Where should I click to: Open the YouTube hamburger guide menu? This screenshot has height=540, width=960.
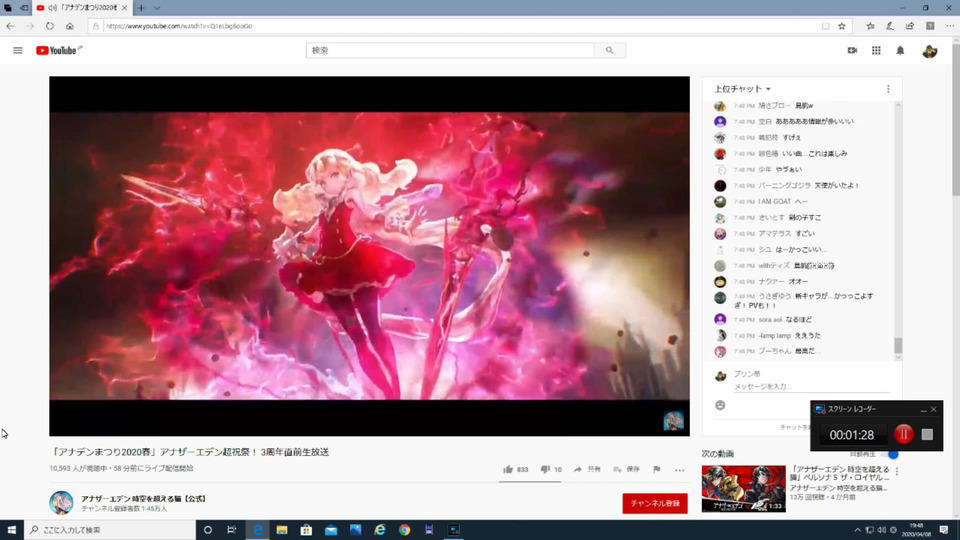[x=18, y=50]
